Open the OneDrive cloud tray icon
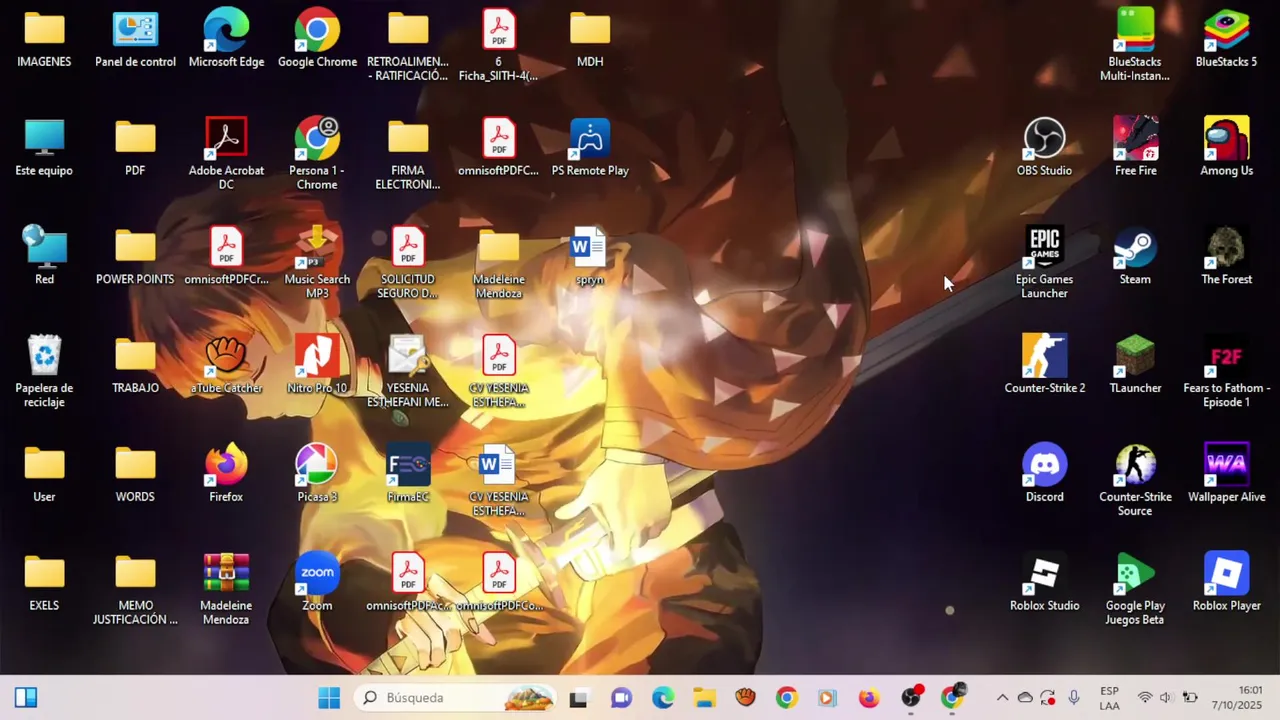This screenshot has height=720, width=1280. pyautogui.click(x=1025, y=698)
